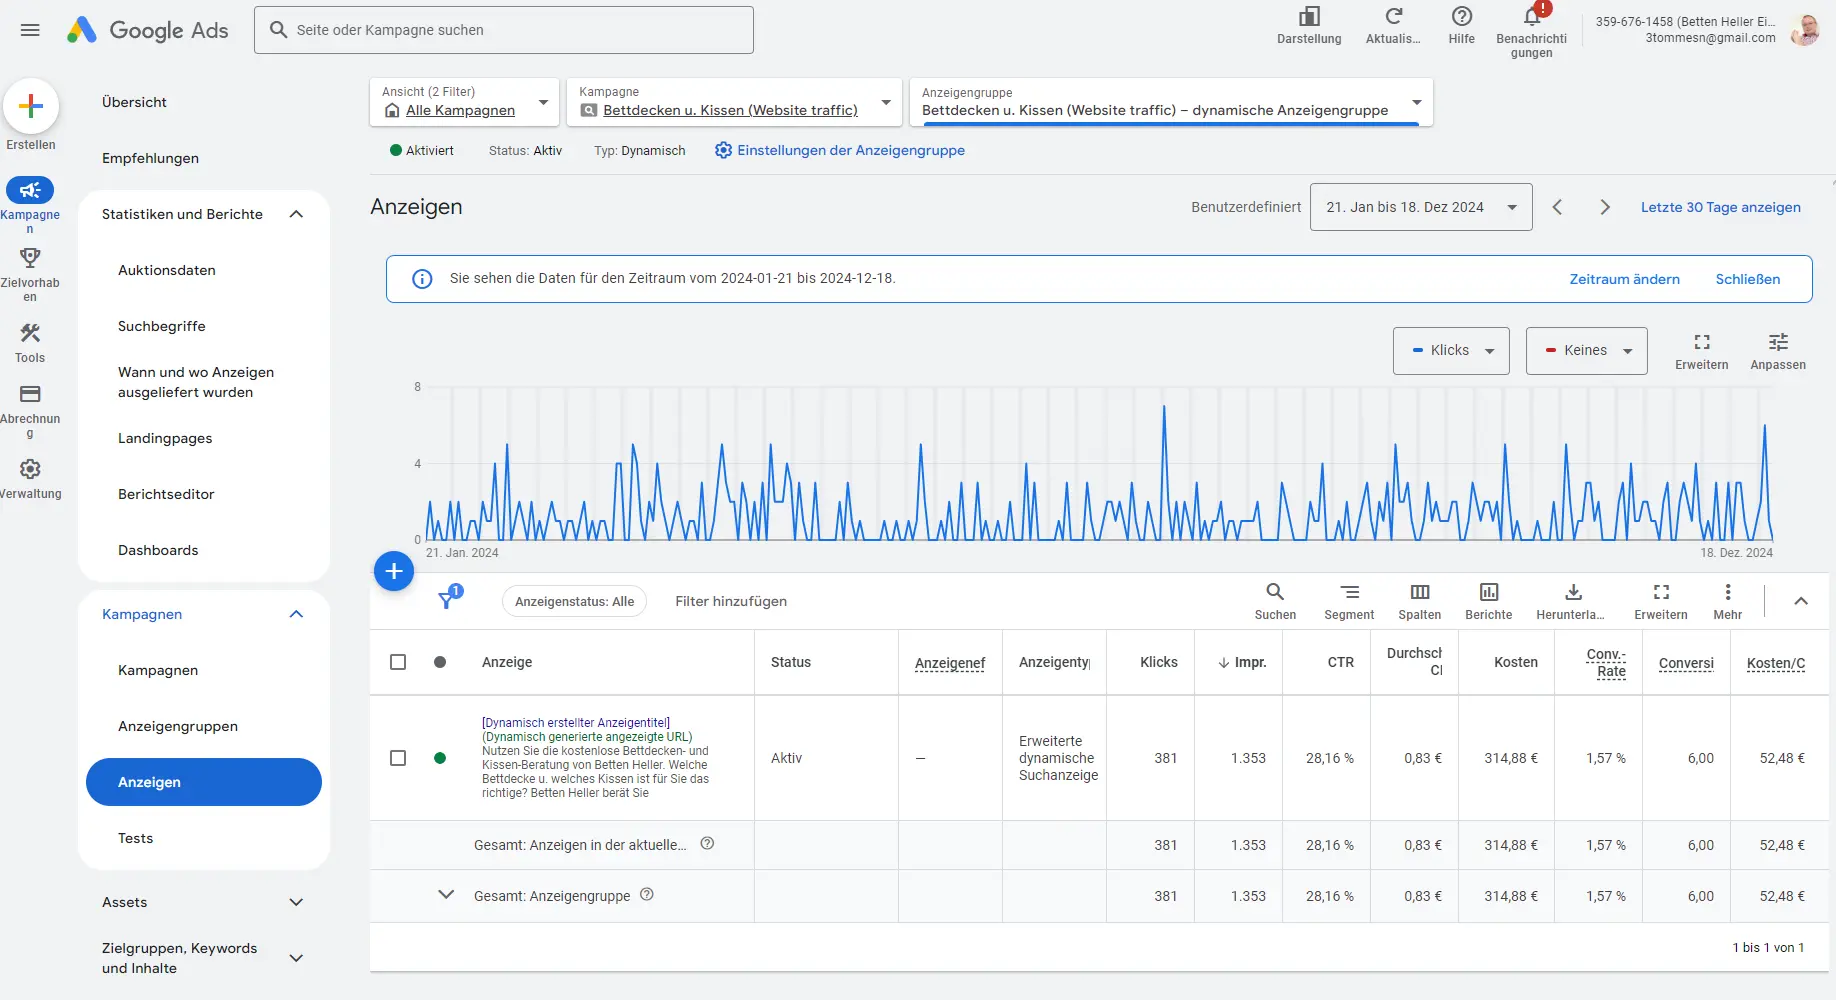
Task: Open the Segment icon
Action: point(1349,592)
